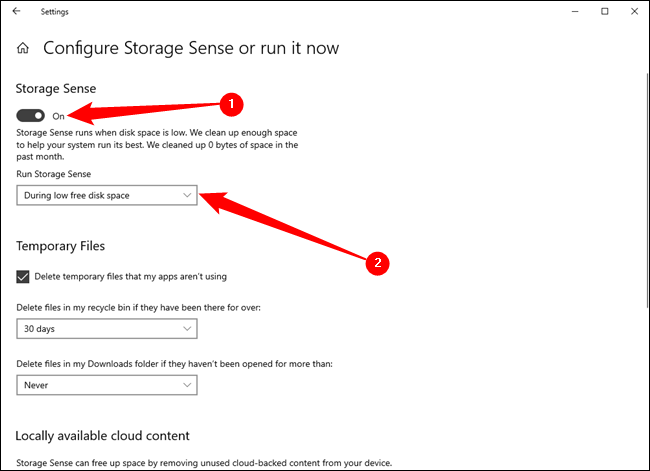Click the 'Configure Storage Sense or run it now' heading
The width and height of the screenshot is (650, 471).
coord(191,48)
